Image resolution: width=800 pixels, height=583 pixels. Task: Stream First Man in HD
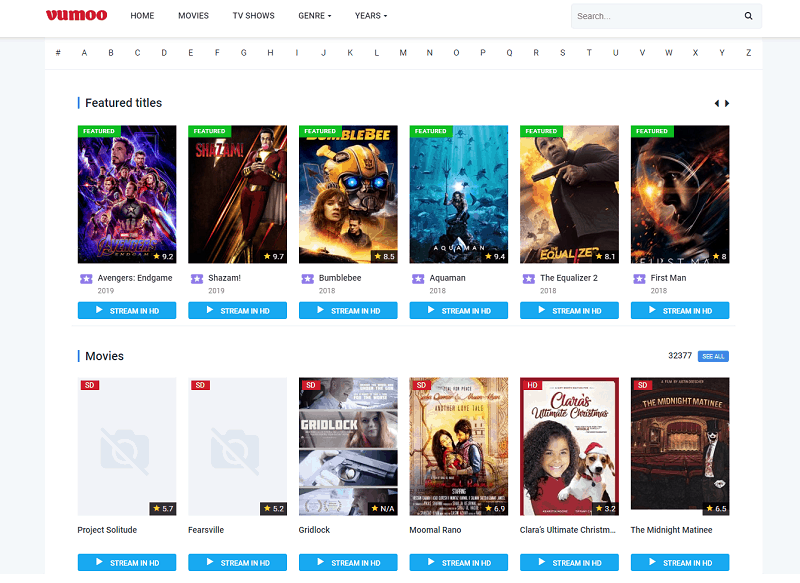[680, 310]
